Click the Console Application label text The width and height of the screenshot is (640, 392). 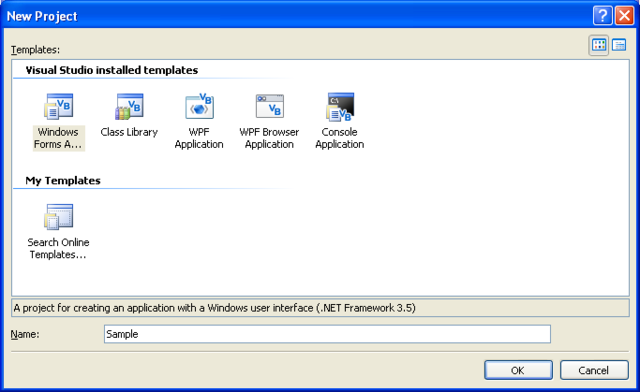point(340,138)
